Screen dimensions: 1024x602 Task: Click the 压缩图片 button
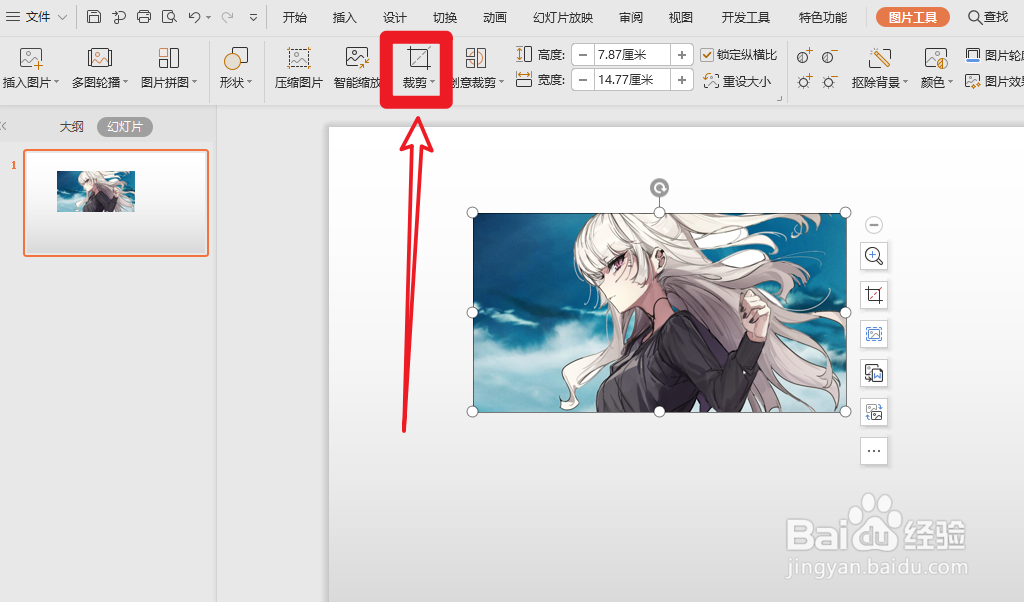298,67
